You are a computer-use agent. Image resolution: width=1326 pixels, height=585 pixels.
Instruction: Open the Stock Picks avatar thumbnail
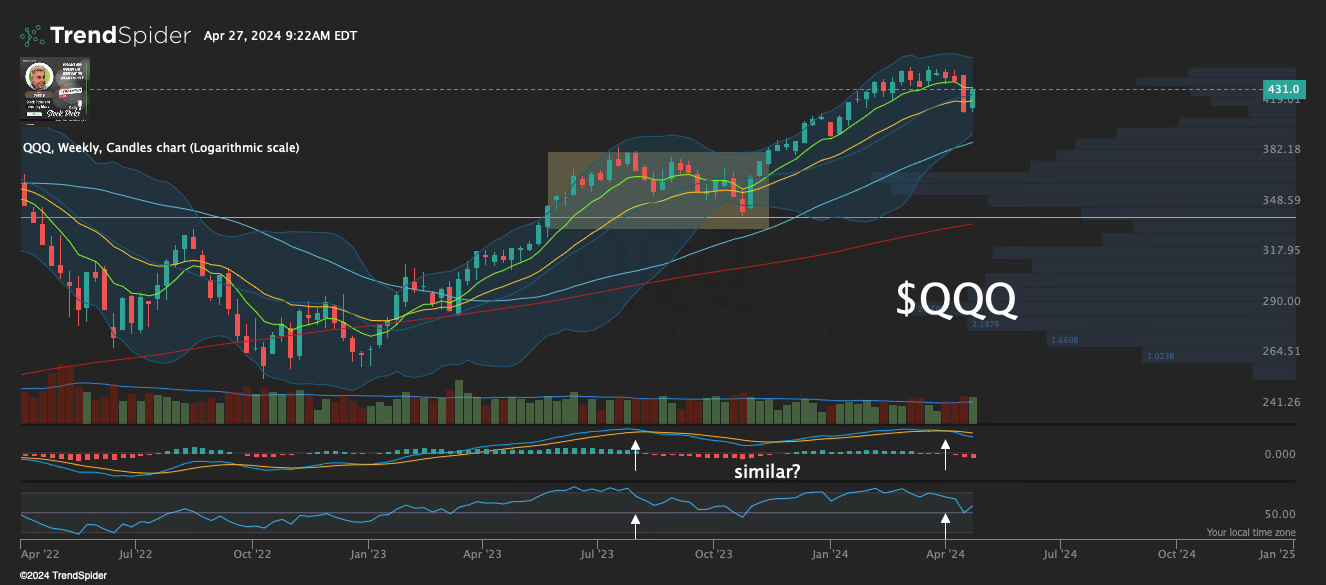click(55, 90)
